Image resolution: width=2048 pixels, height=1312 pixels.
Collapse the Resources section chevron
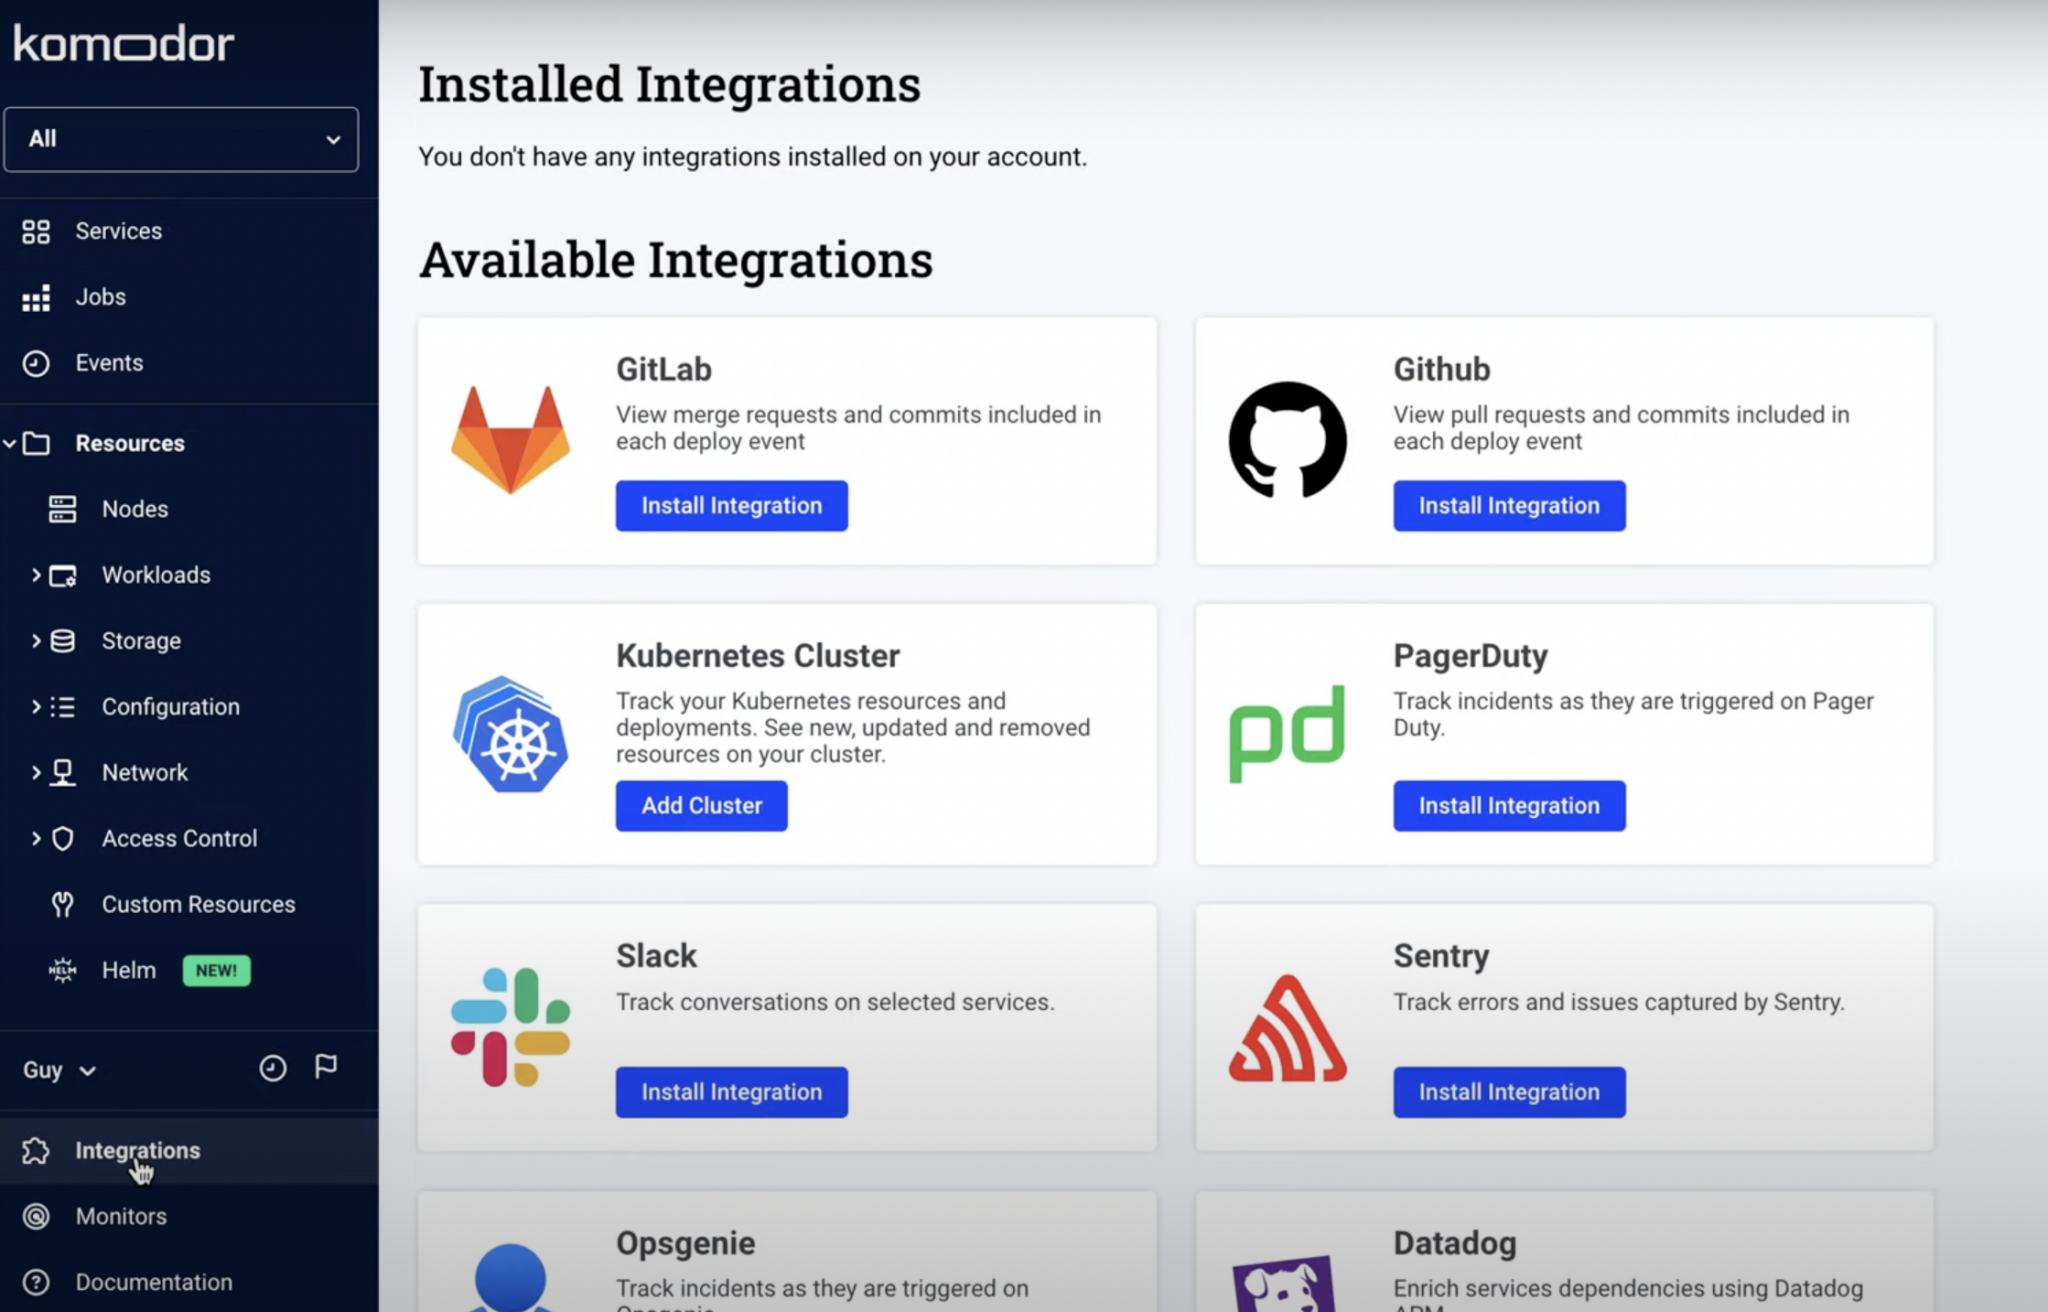click(9, 443)
